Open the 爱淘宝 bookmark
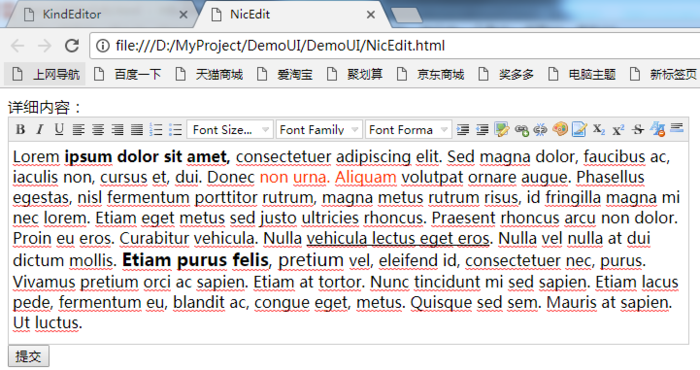The width and height of the screenshot is (700, 370). click(x=285, y=74)
